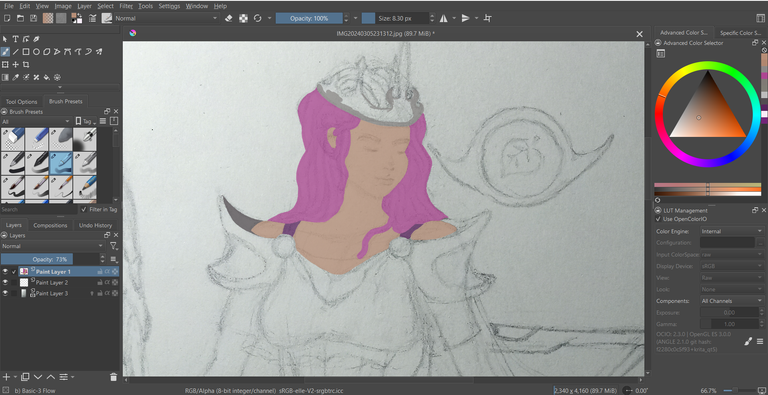Uncheck Filter in Tag checkbox

(84, 209)
